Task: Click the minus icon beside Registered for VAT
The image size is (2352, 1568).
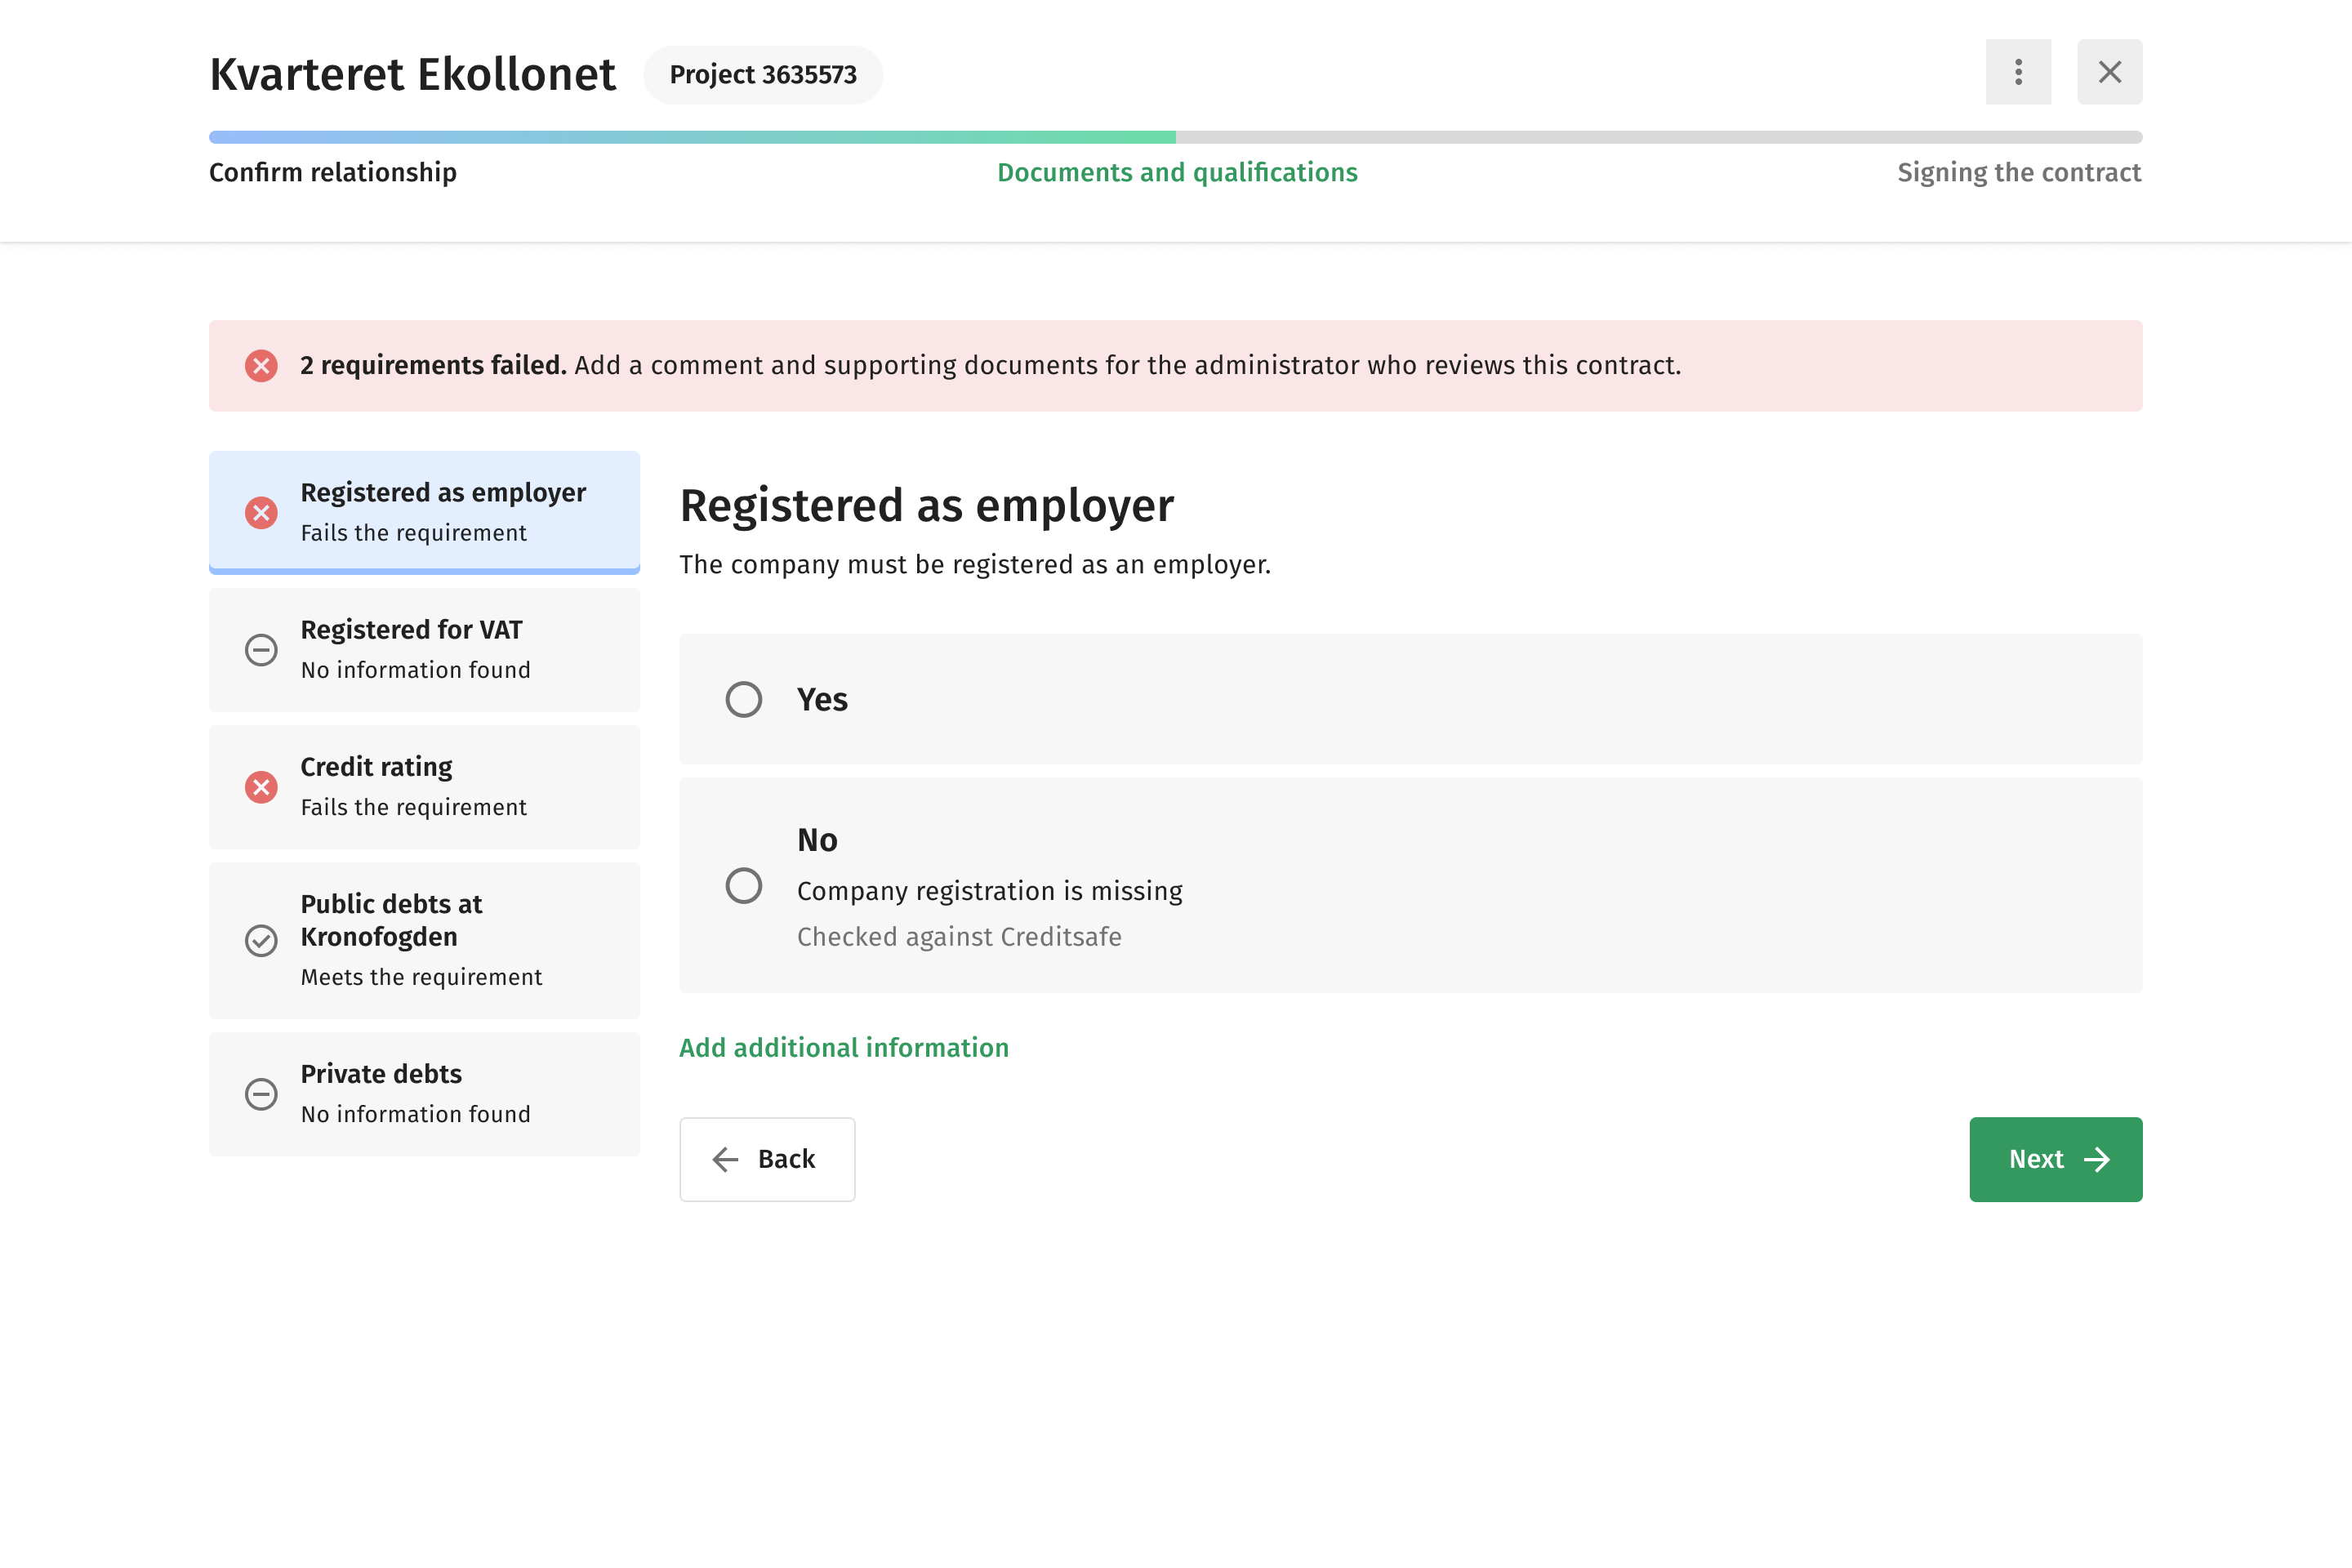Action: point(261,650)
